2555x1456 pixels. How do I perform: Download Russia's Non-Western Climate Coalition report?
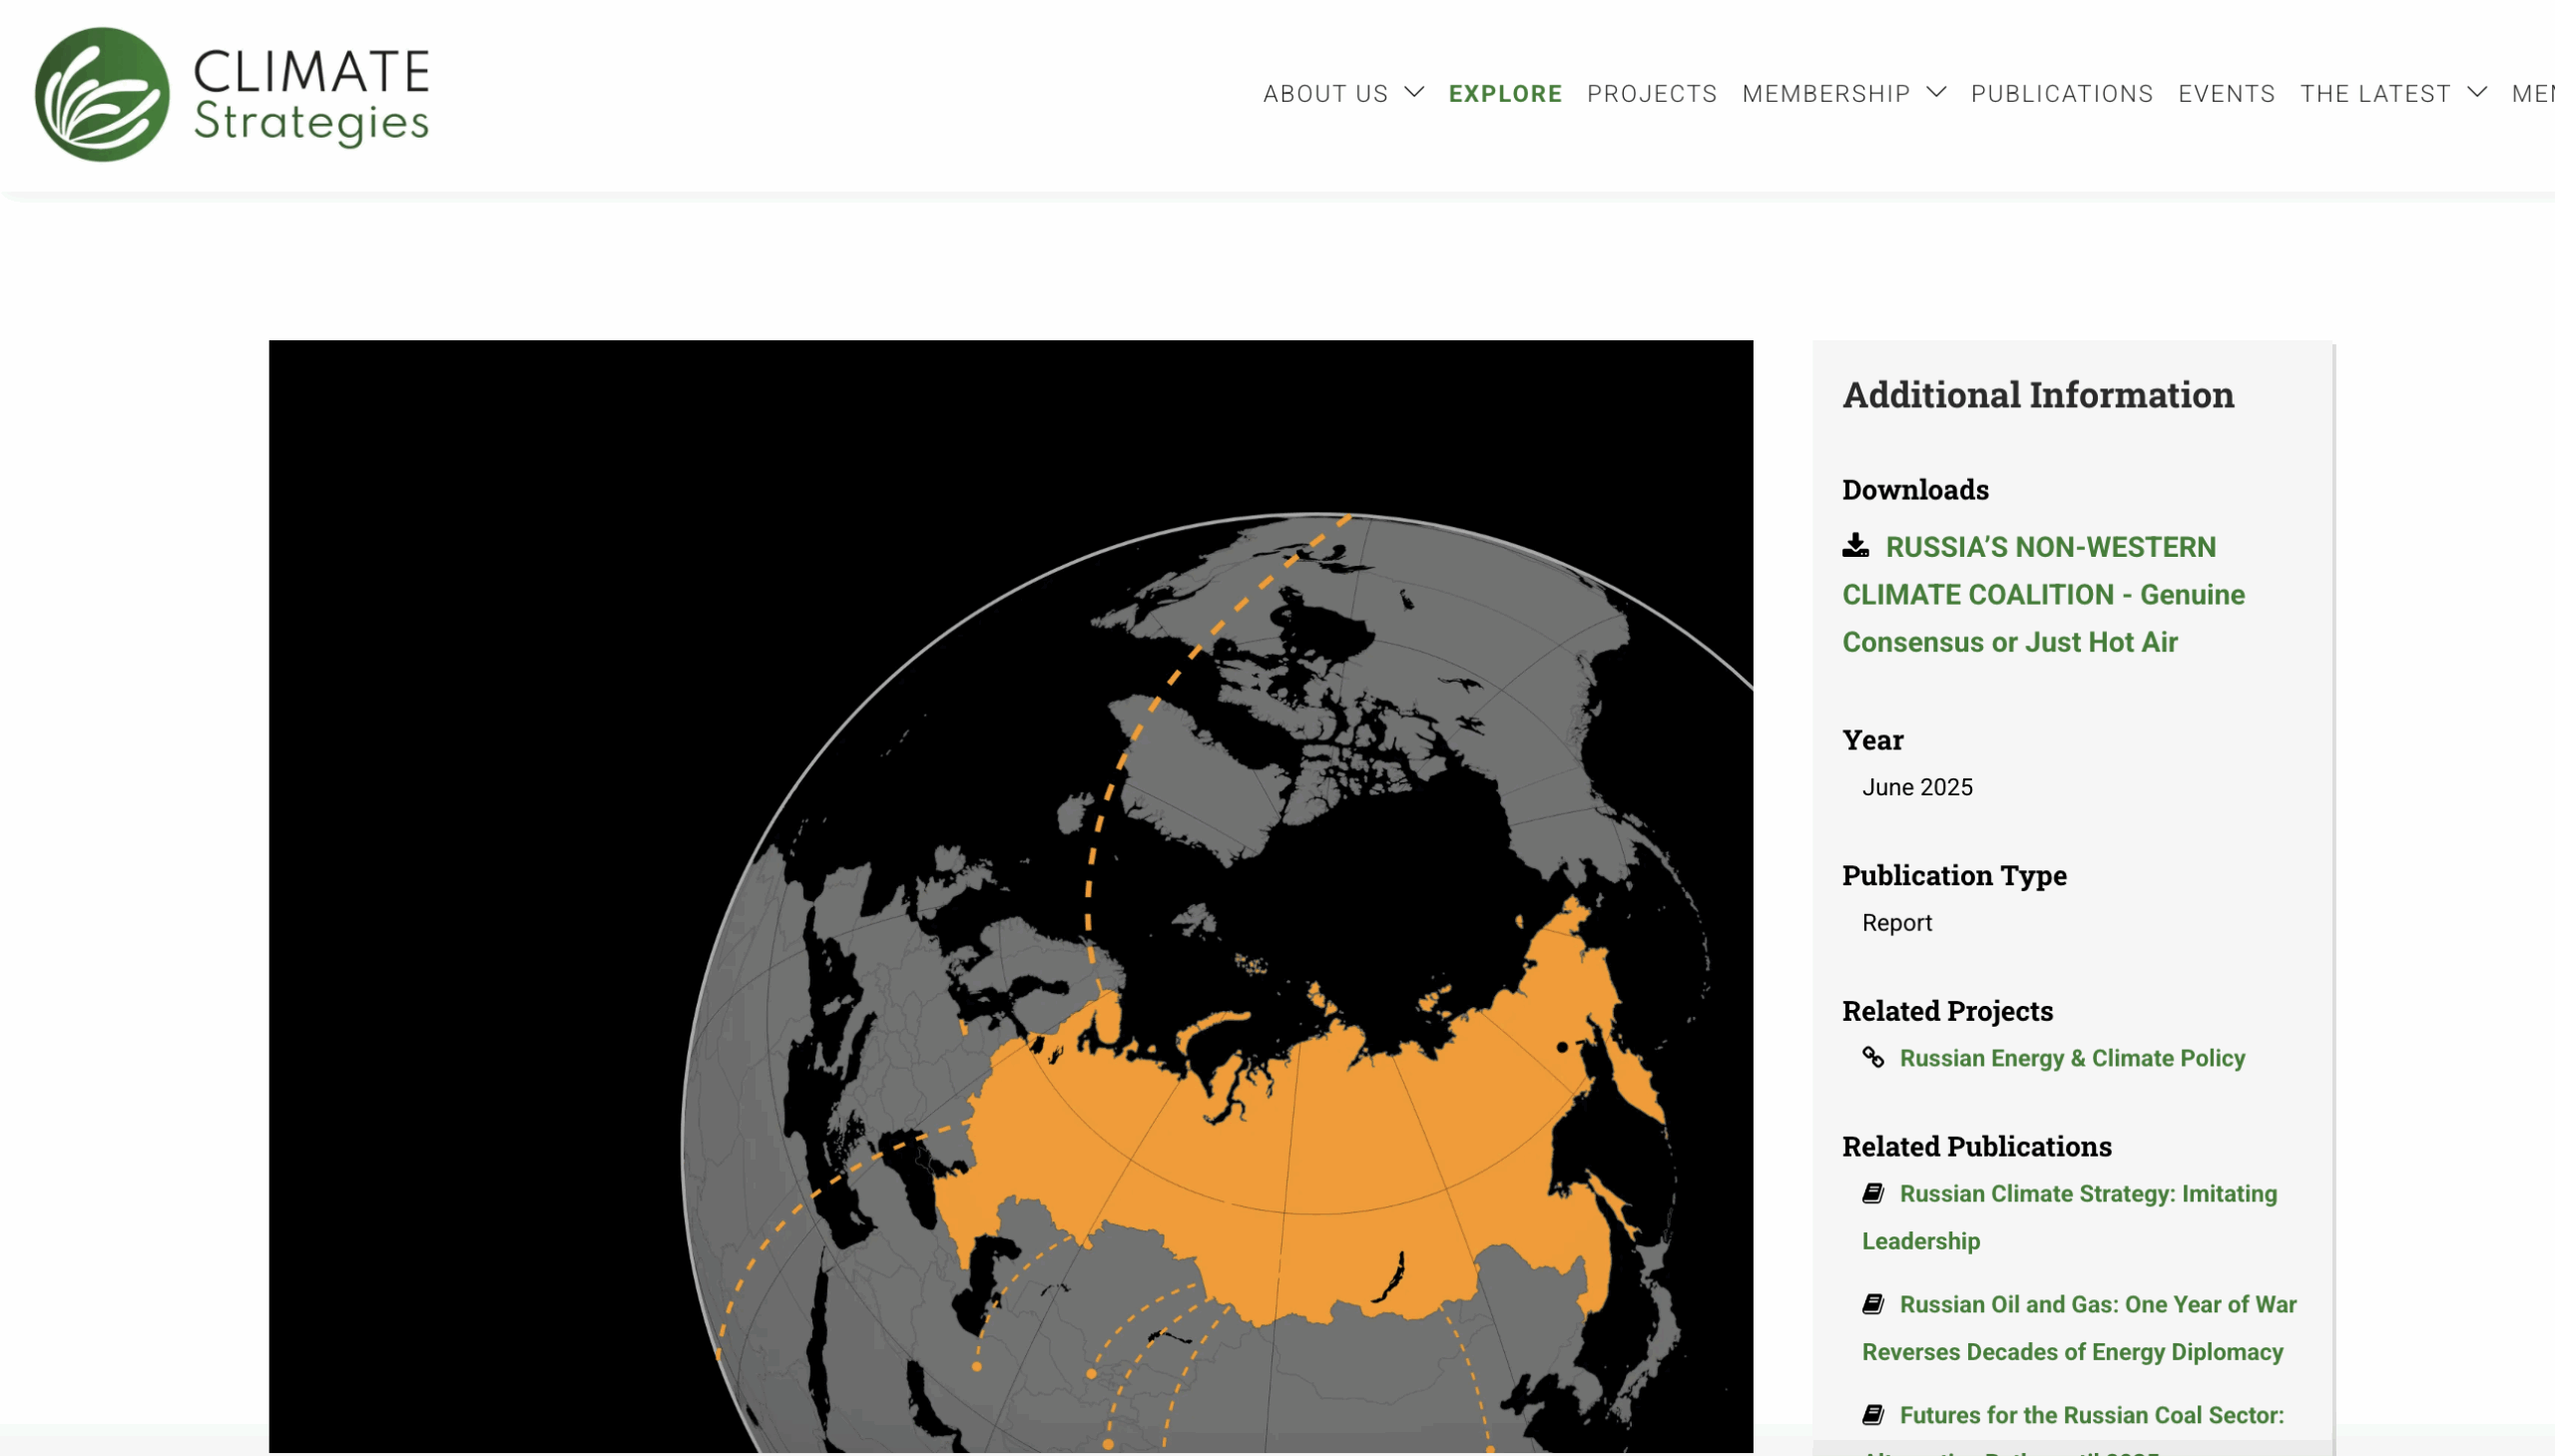[2044, 594]
